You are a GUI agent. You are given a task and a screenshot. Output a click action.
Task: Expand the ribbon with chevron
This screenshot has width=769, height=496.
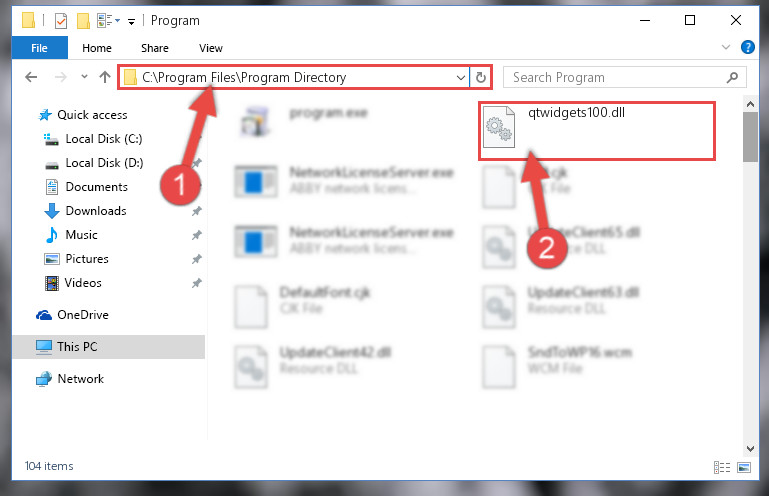(x=726, y=48)
